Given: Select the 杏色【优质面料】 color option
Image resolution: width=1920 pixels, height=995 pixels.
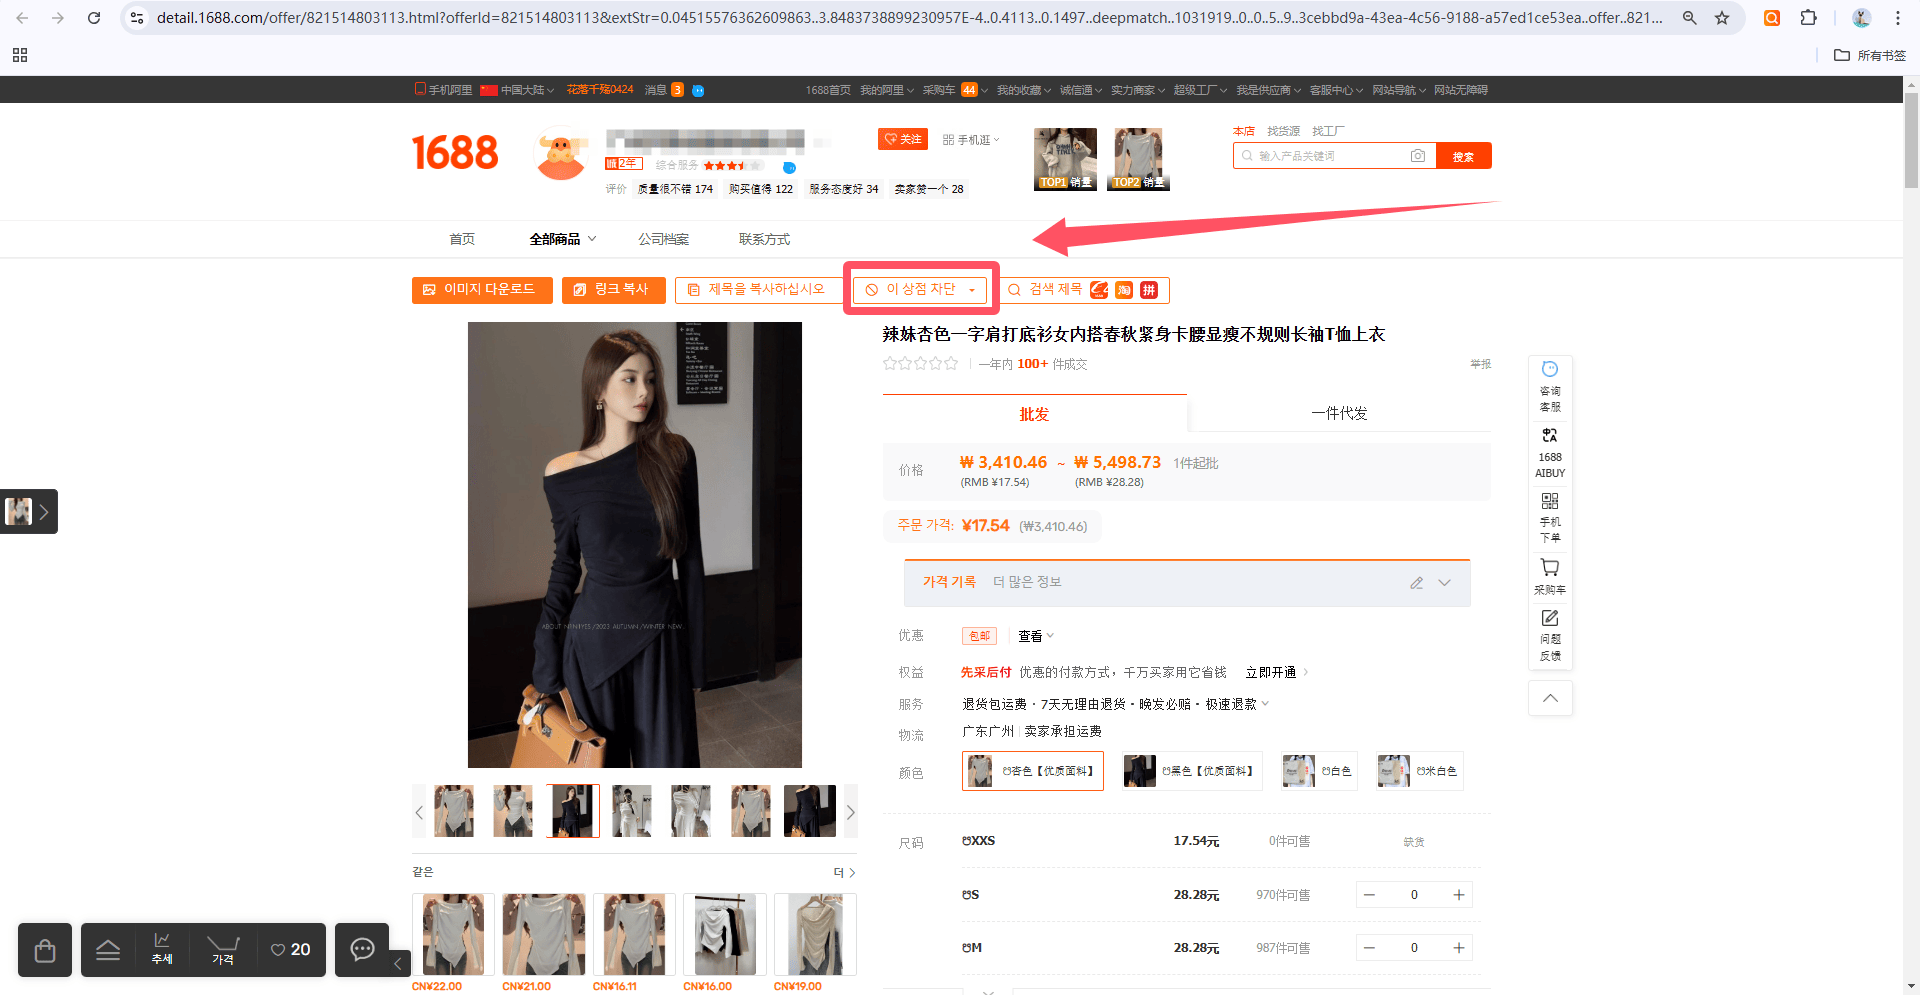Looking at the screenshot, I should [1033, 771].
